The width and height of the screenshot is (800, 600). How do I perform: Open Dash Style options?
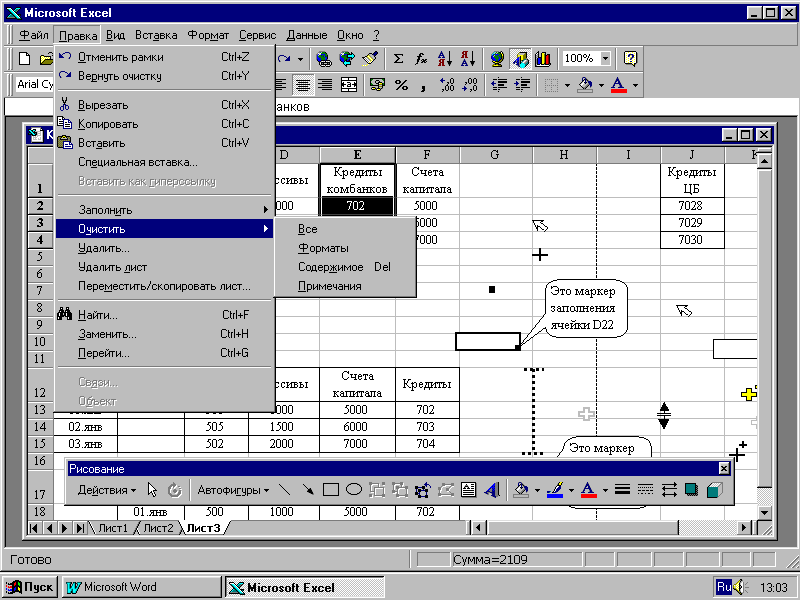(x=645, y=490)
